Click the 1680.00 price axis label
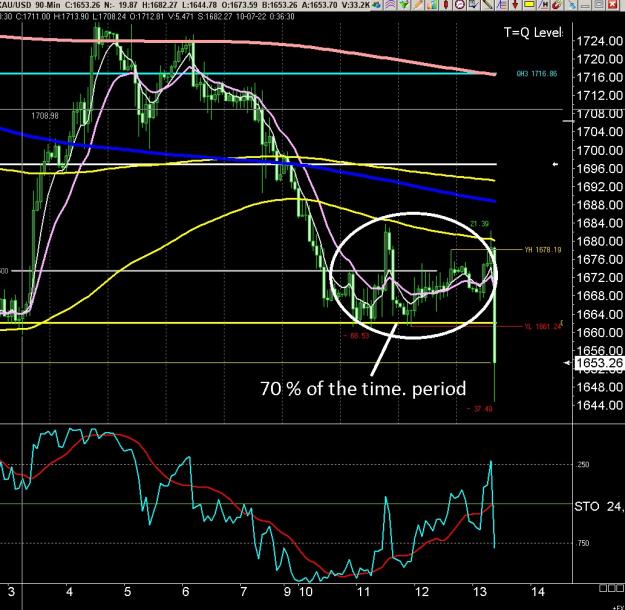This screenshot has height=610, width=625. point(599,241)
